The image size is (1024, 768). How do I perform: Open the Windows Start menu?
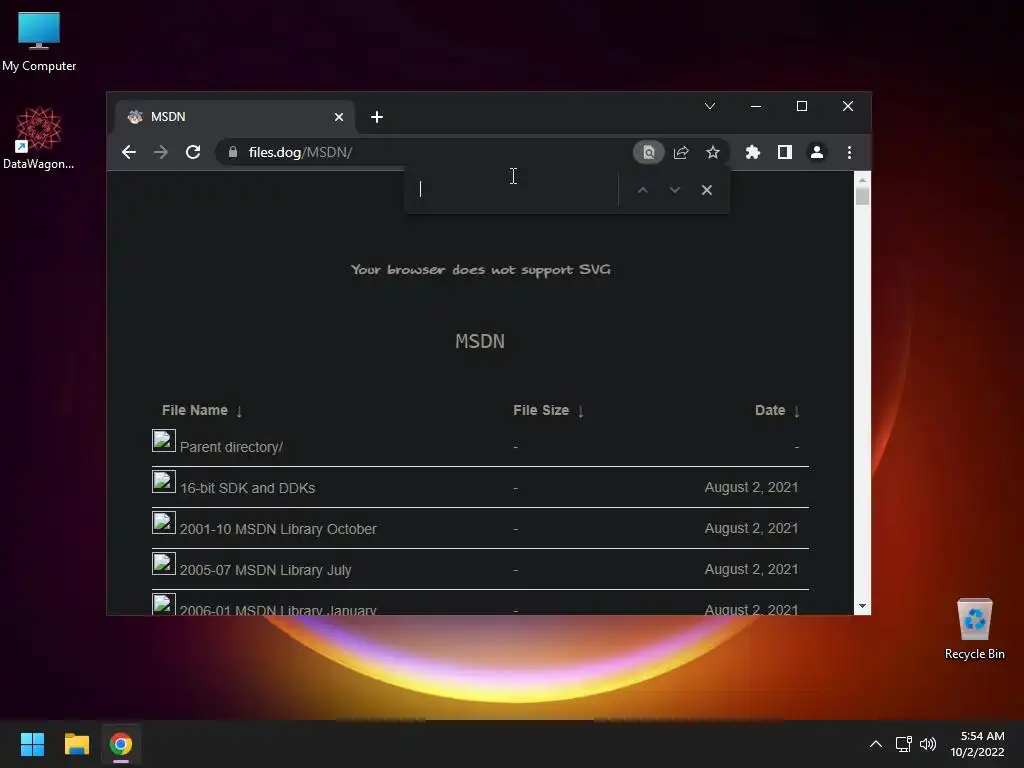tap(32, 744)
